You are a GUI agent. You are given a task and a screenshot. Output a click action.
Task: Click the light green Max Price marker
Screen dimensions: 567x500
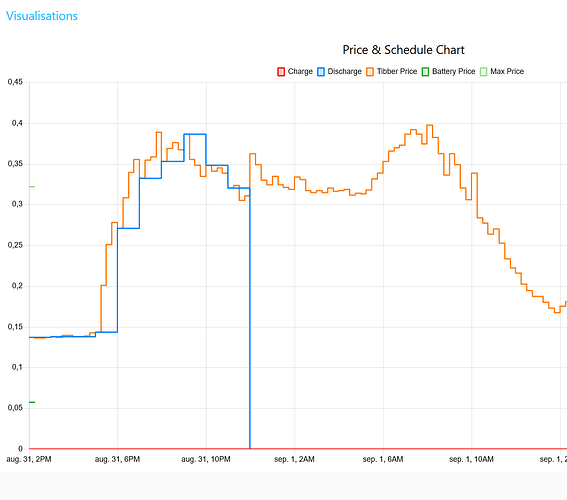(x=32, y=187)
